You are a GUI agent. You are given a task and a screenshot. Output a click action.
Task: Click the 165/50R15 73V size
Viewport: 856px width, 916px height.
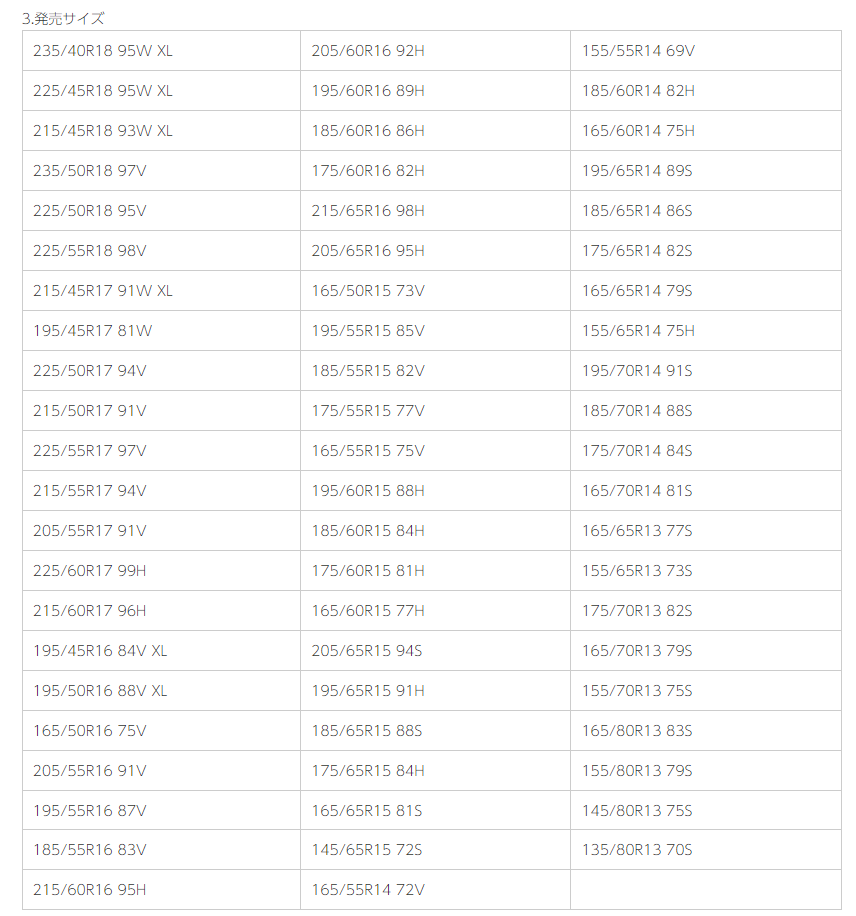368,291
